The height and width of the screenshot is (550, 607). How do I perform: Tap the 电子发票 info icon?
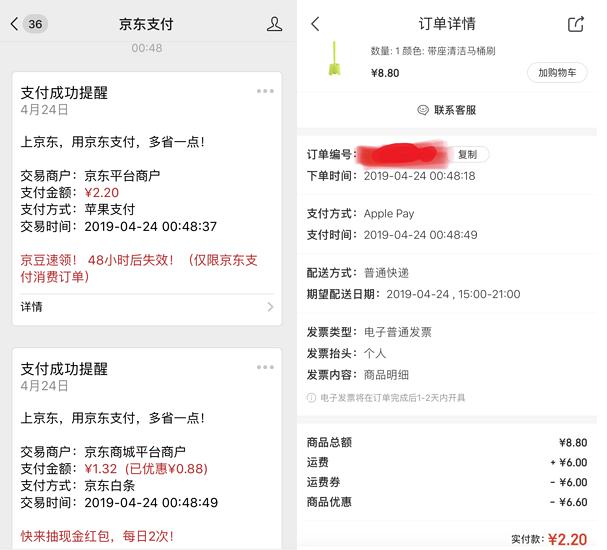311,398
